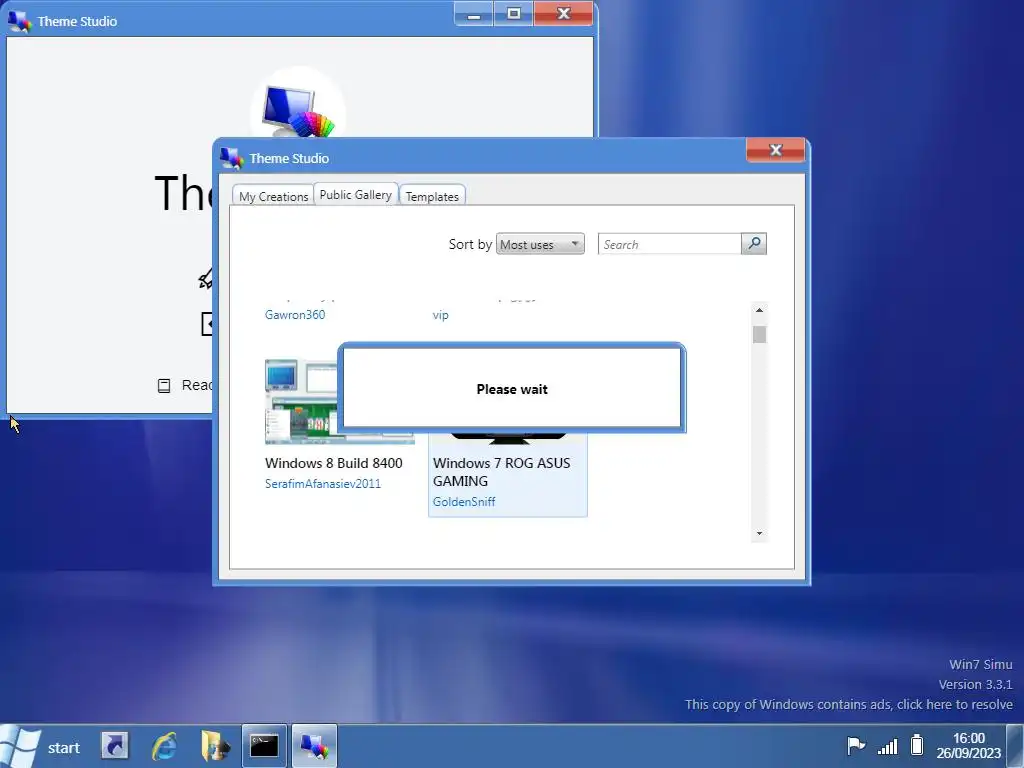This screenshot has width=1024, height=768.
Task: Grab the gallery scrollbar thumb
Action: tap(759, 334)
